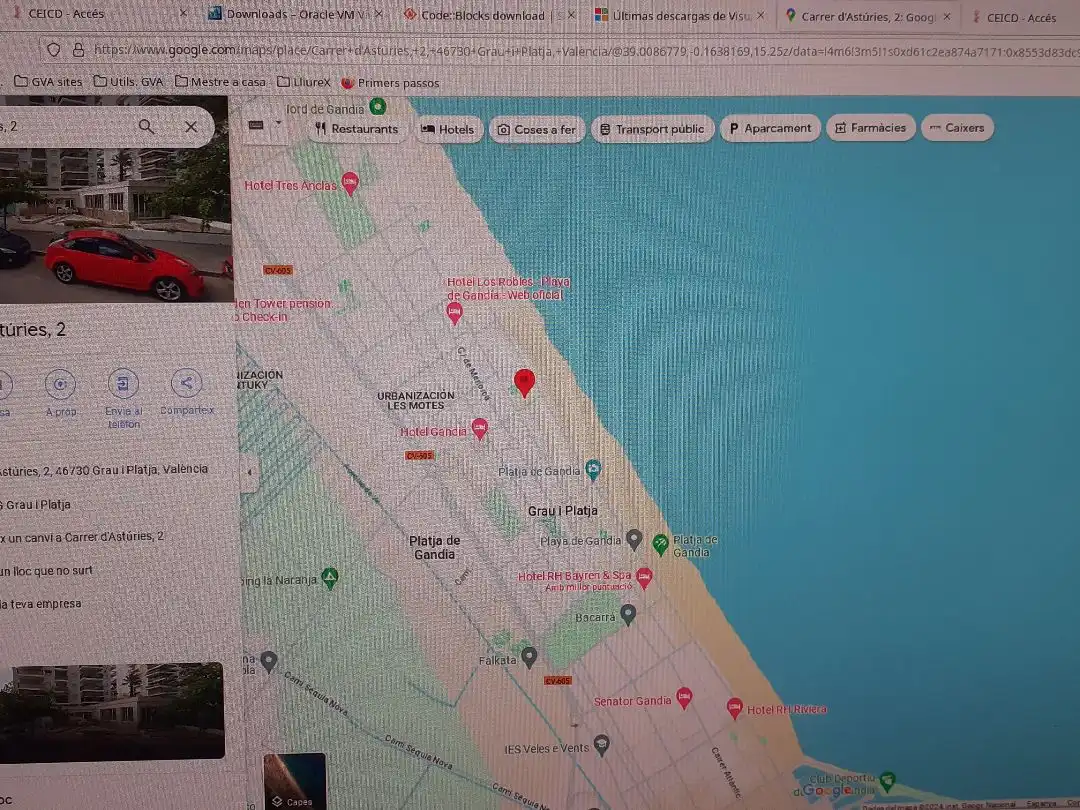Open the LliureX bookmarks folder
Viewport: 1080px width, 810px height.
pyautogui.click(x=304, y=82)
